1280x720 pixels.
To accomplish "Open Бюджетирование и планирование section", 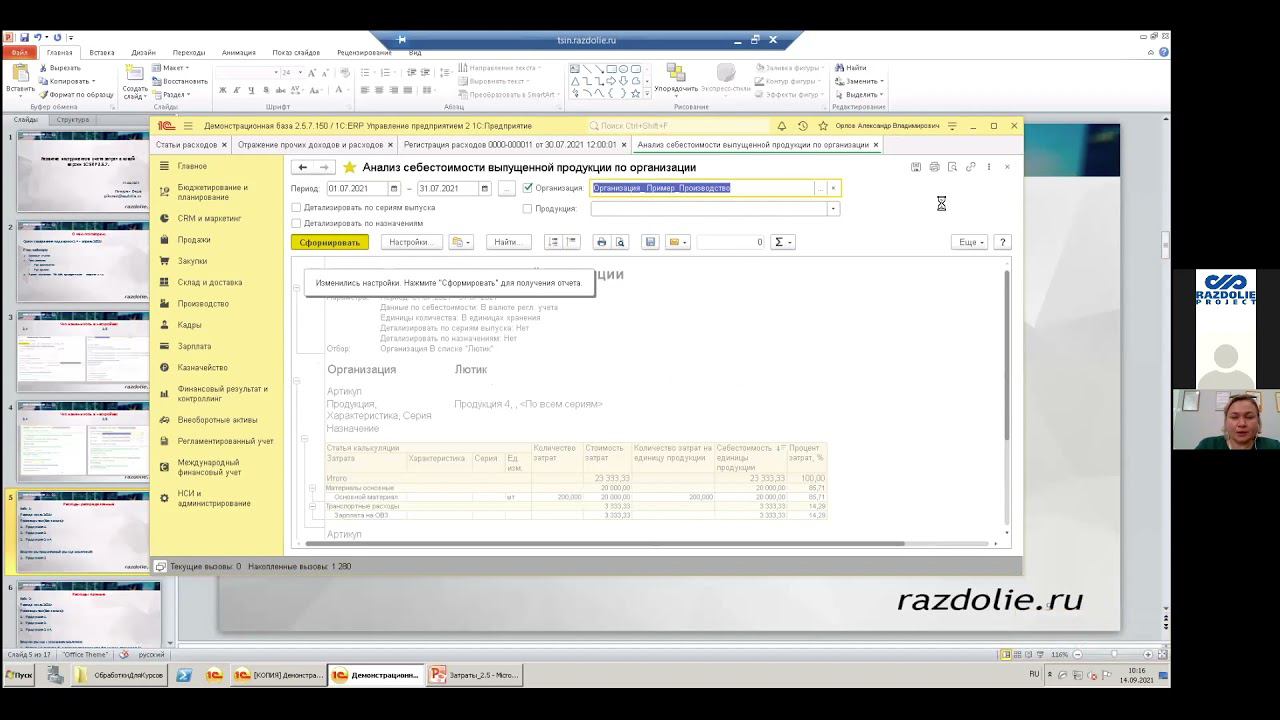I will 212,192.
